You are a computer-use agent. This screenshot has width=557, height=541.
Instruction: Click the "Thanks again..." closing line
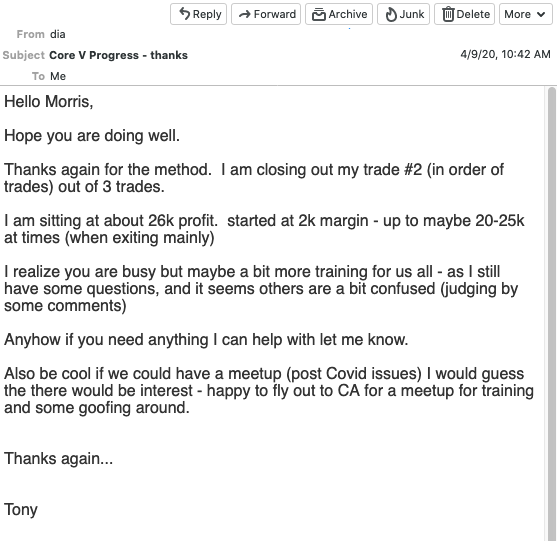(x=59, y=459)
